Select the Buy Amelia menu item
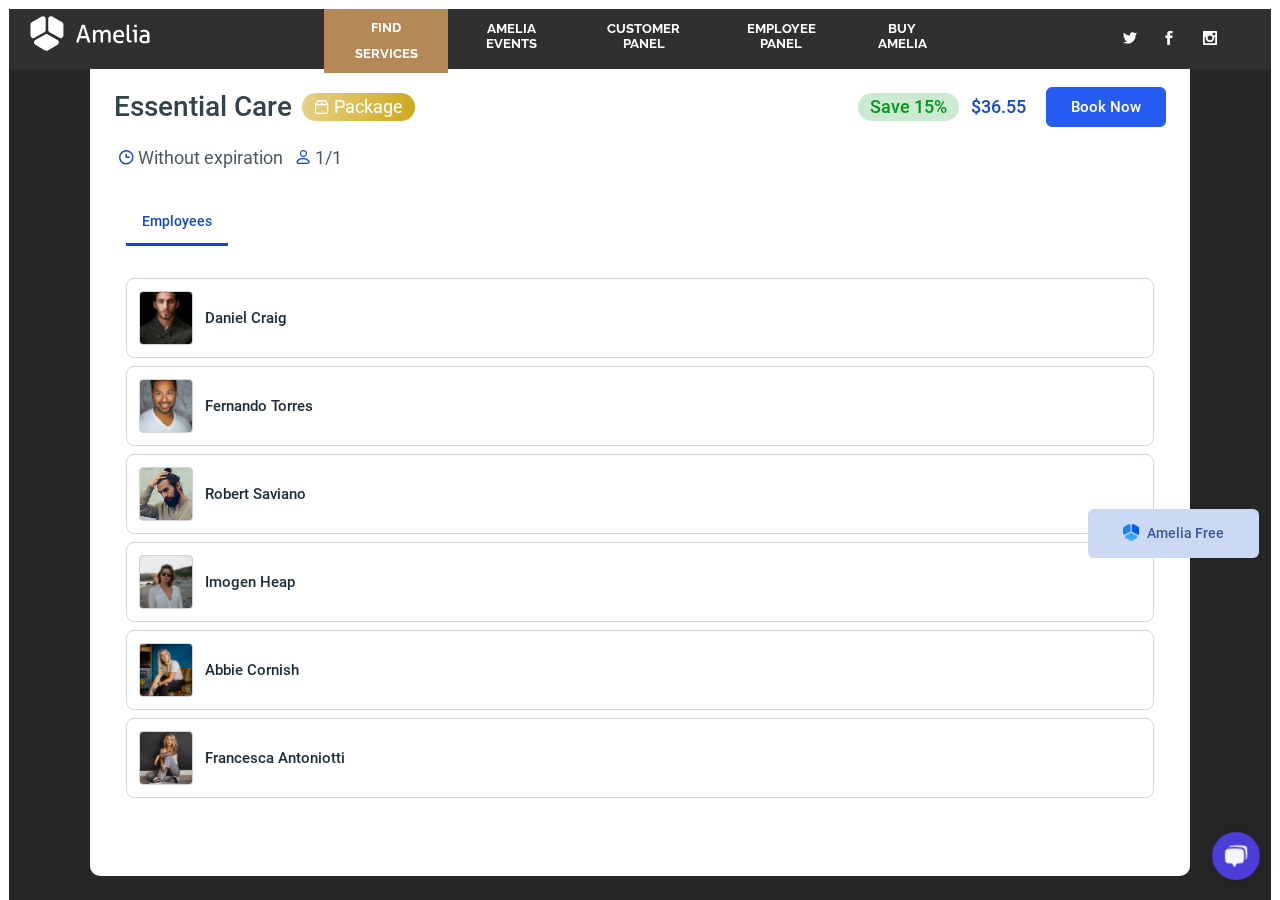Screen dimensions: 1280x900 tap(902, 36)
